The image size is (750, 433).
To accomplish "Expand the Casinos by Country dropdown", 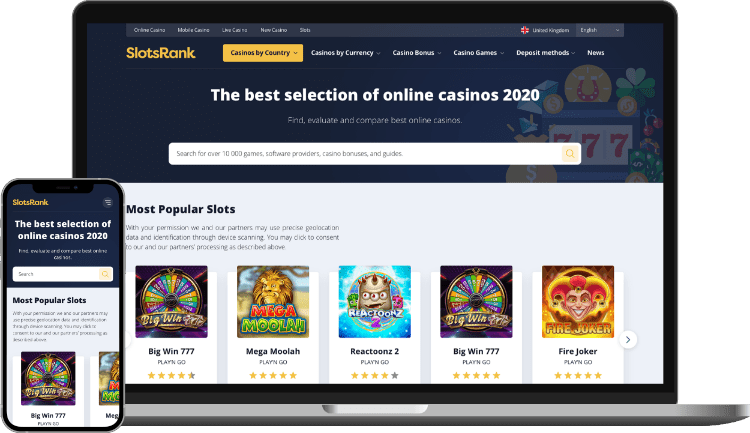I will click(x=263, y=53).
